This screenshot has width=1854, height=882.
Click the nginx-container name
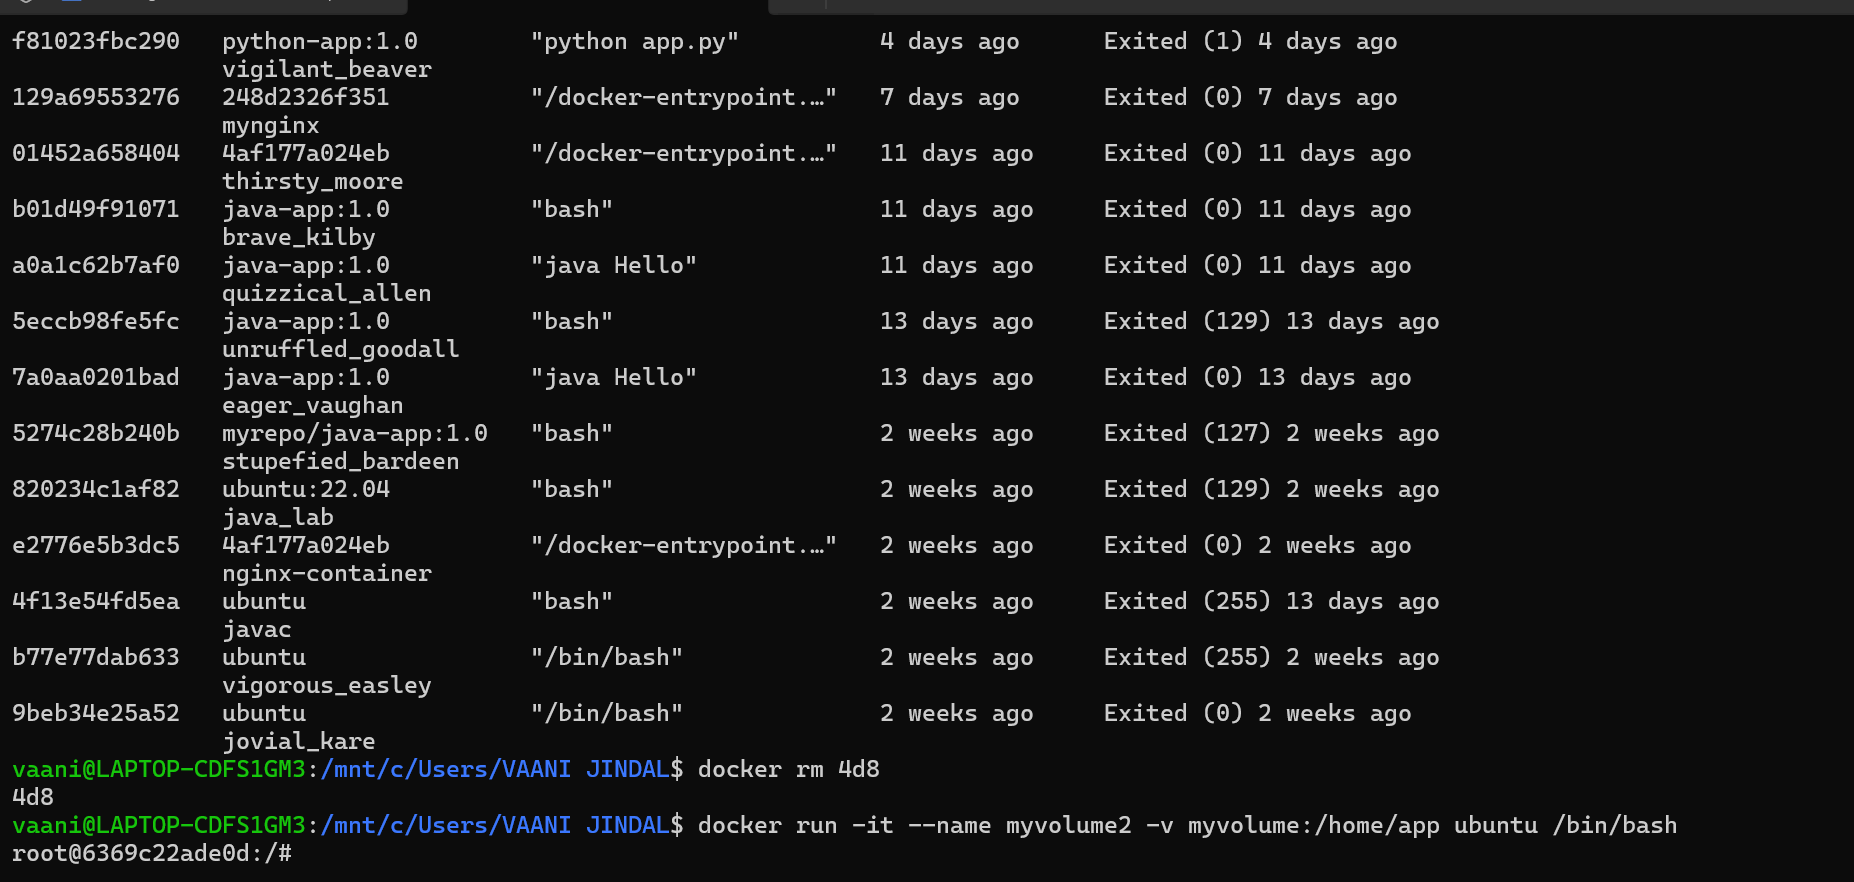(326, 574)
